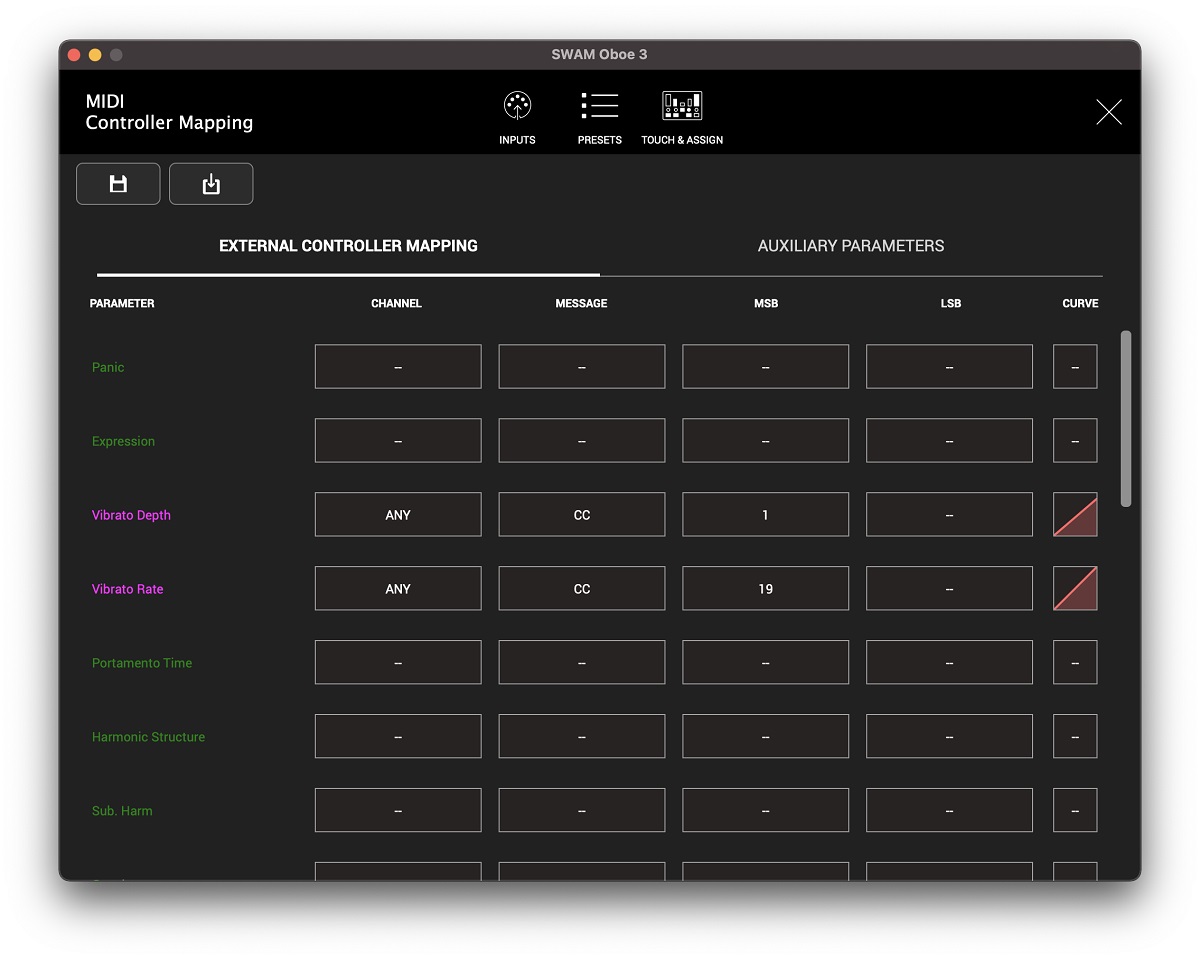Open Harmonic Structure channel dropdown
Image resolution: width=1200 pixels, height=959 pixels.
398,737
